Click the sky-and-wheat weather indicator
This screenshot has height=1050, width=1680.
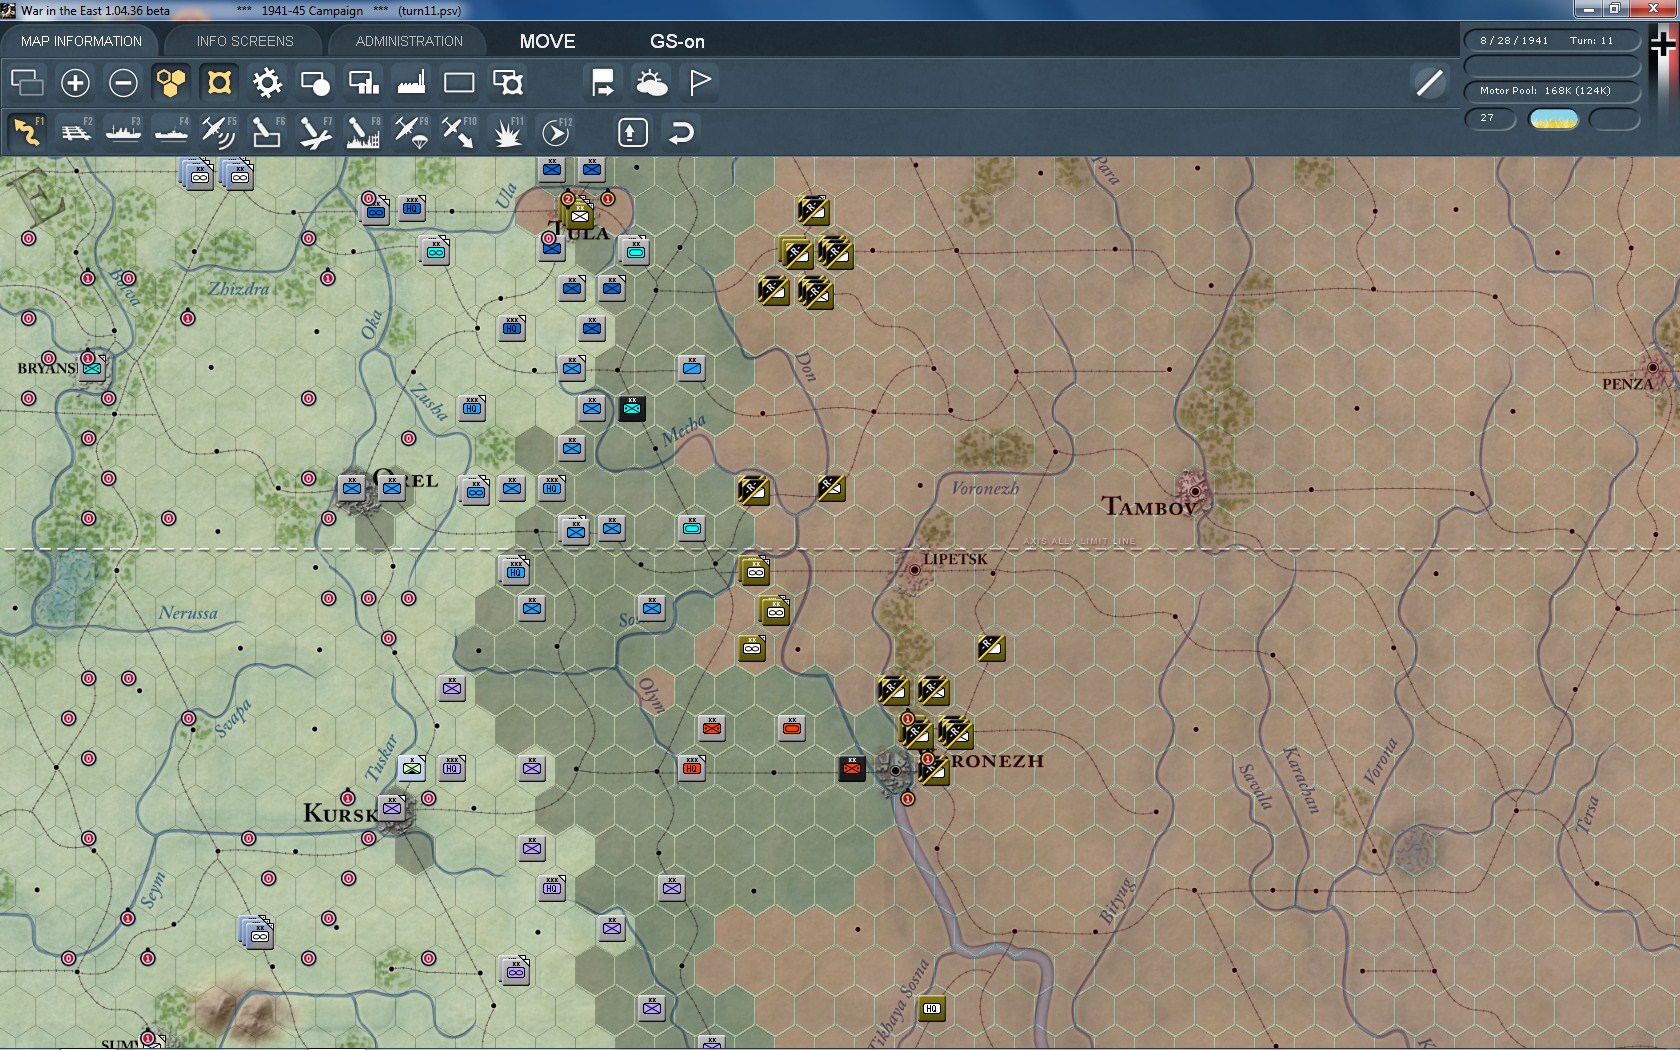[x=1554, y=119]
